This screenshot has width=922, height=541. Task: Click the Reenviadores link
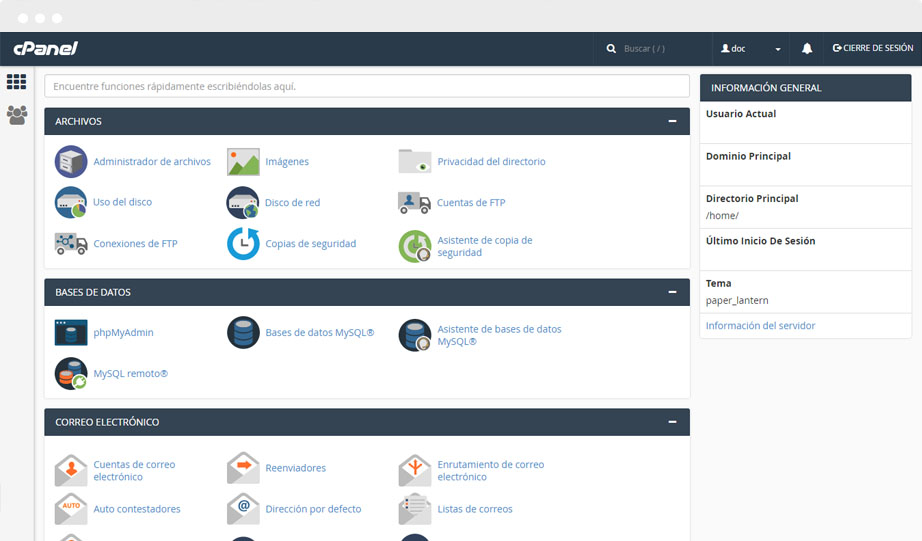click(x=295, y=468)
